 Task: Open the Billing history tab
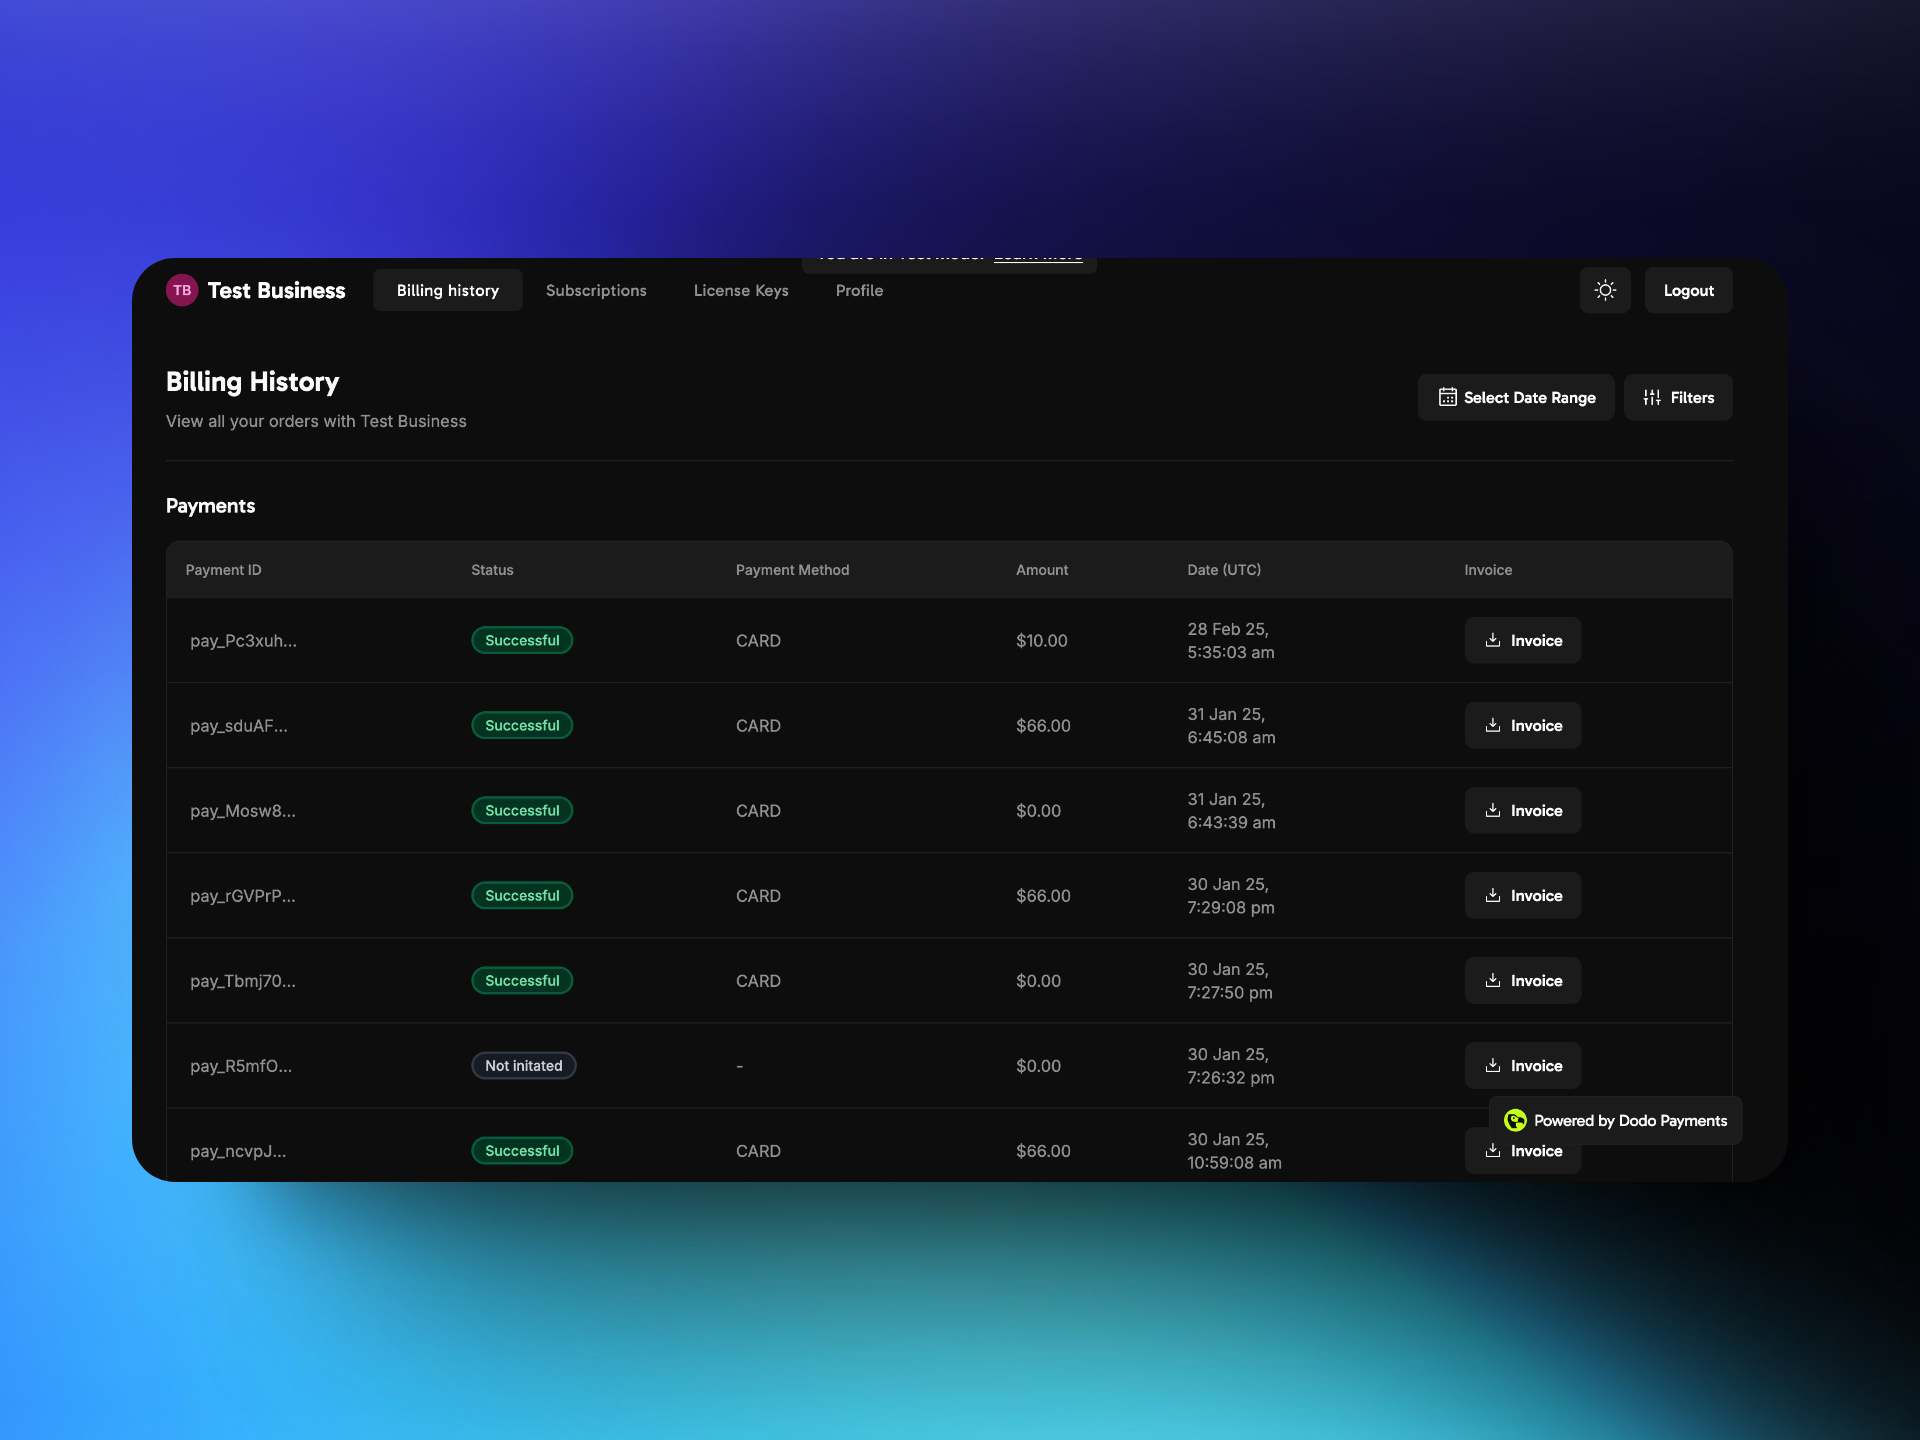(x=448, y=290)
